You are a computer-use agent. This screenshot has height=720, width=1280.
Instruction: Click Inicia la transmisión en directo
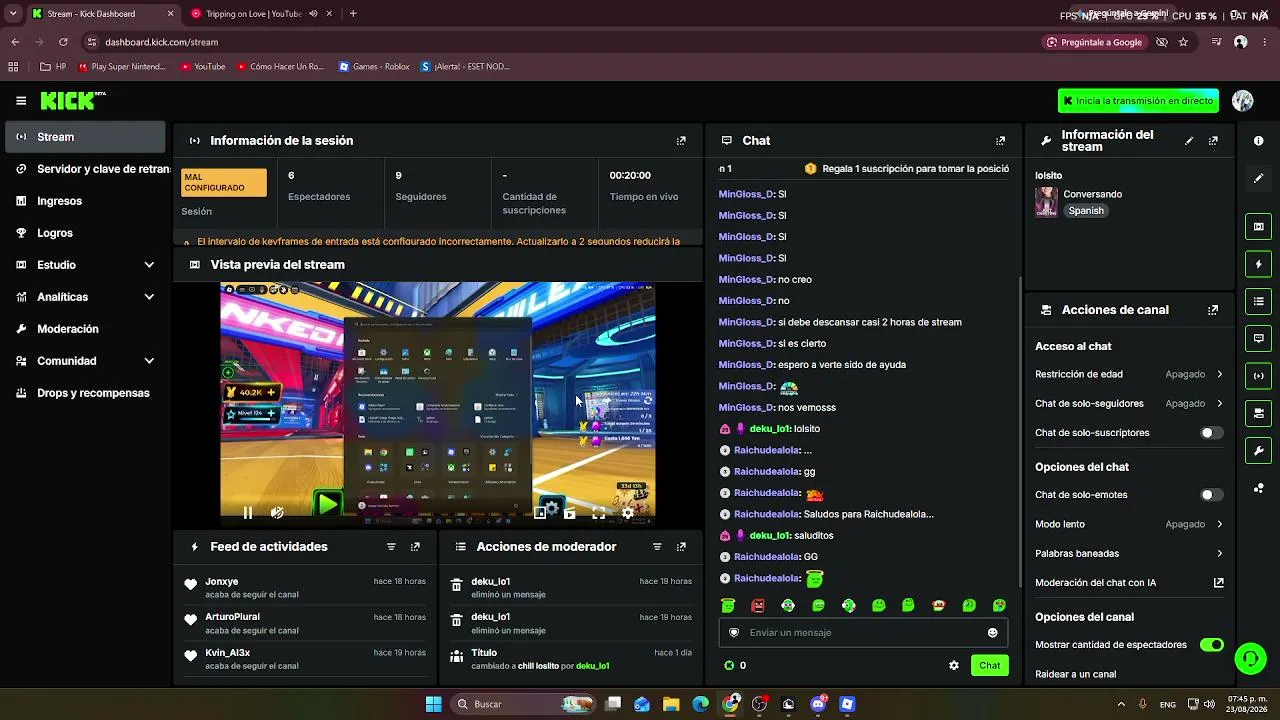(x=1138, y=101)
